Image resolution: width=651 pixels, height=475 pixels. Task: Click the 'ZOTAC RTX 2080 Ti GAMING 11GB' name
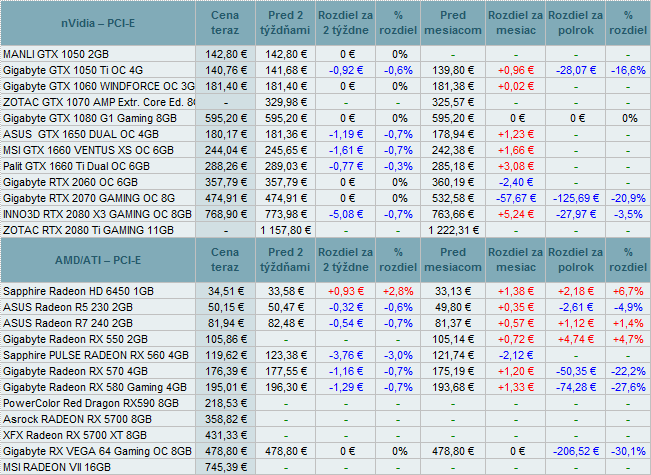[88, 230]
